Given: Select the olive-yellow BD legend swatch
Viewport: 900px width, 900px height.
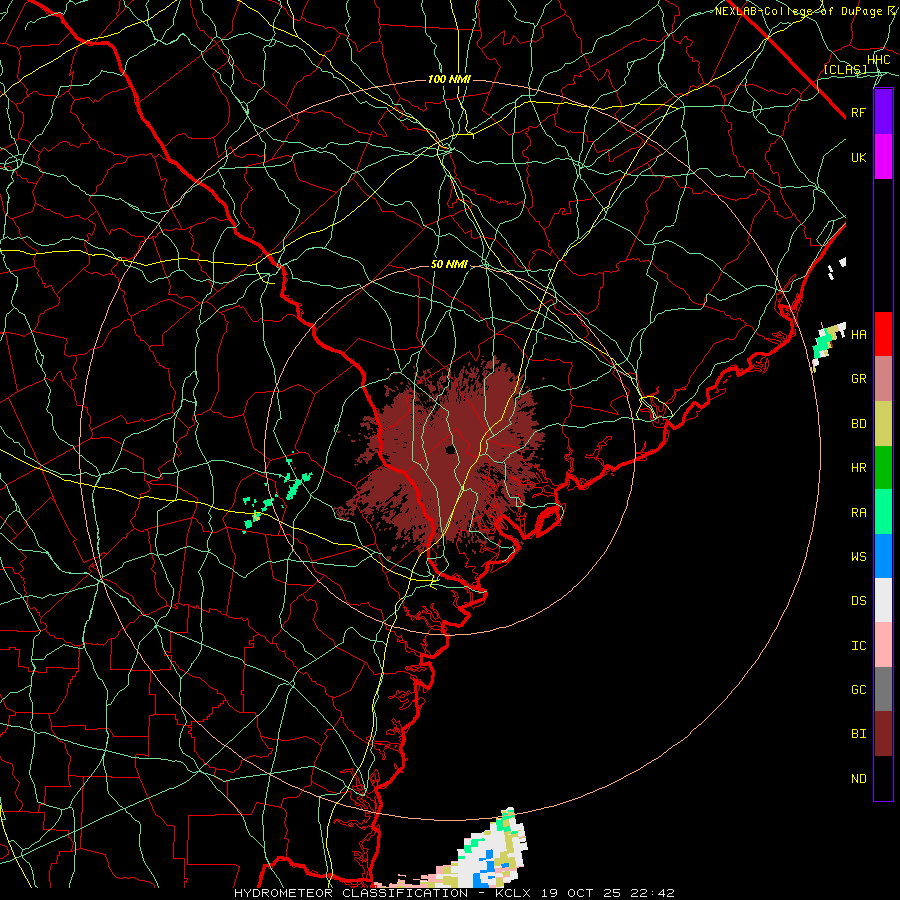Looking at the screenshot, I should (883, 424).
